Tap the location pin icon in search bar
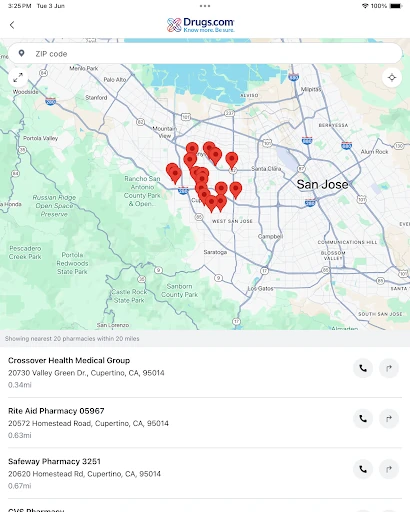 (22, 53)
